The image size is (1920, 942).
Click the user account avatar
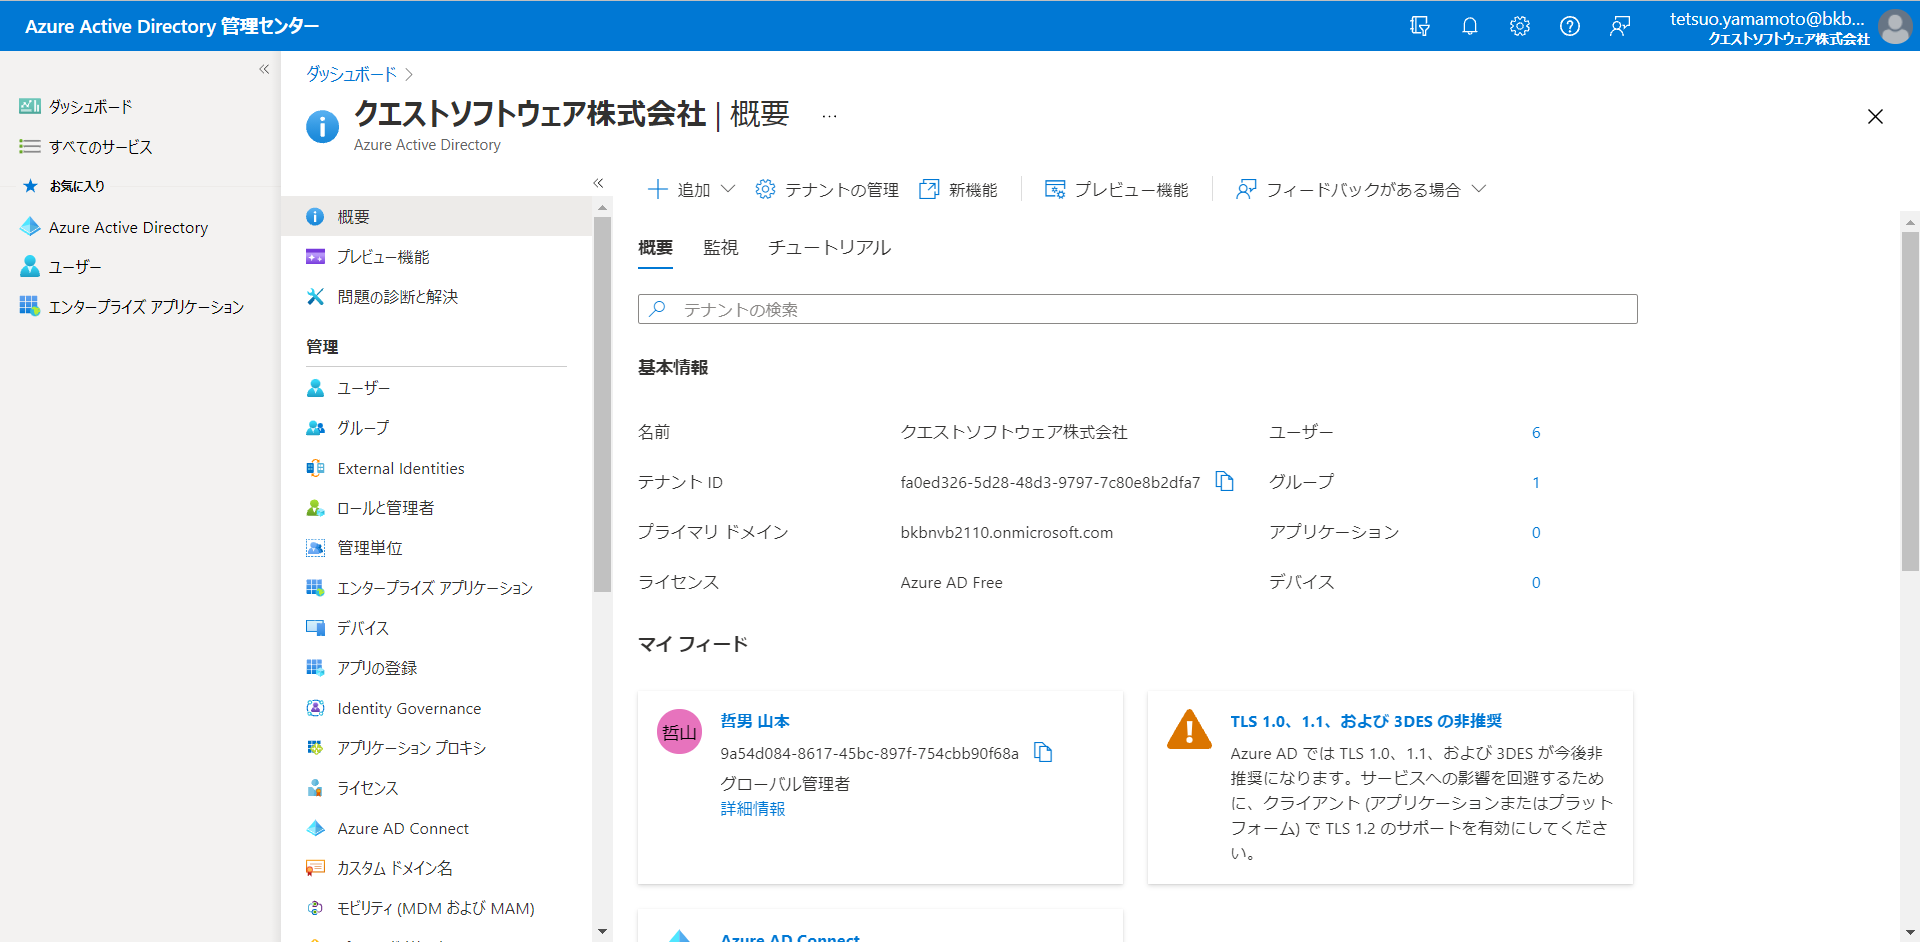pyautogui.click(x=1894, y=26)
